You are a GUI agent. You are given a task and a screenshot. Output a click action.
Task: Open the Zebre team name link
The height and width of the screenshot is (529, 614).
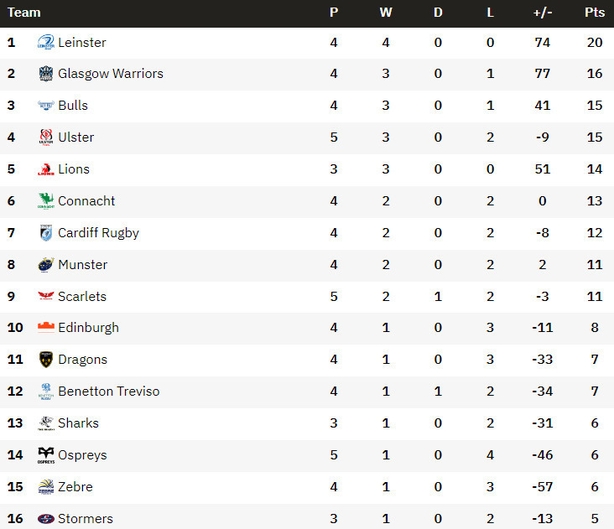(x=75, y=487)
